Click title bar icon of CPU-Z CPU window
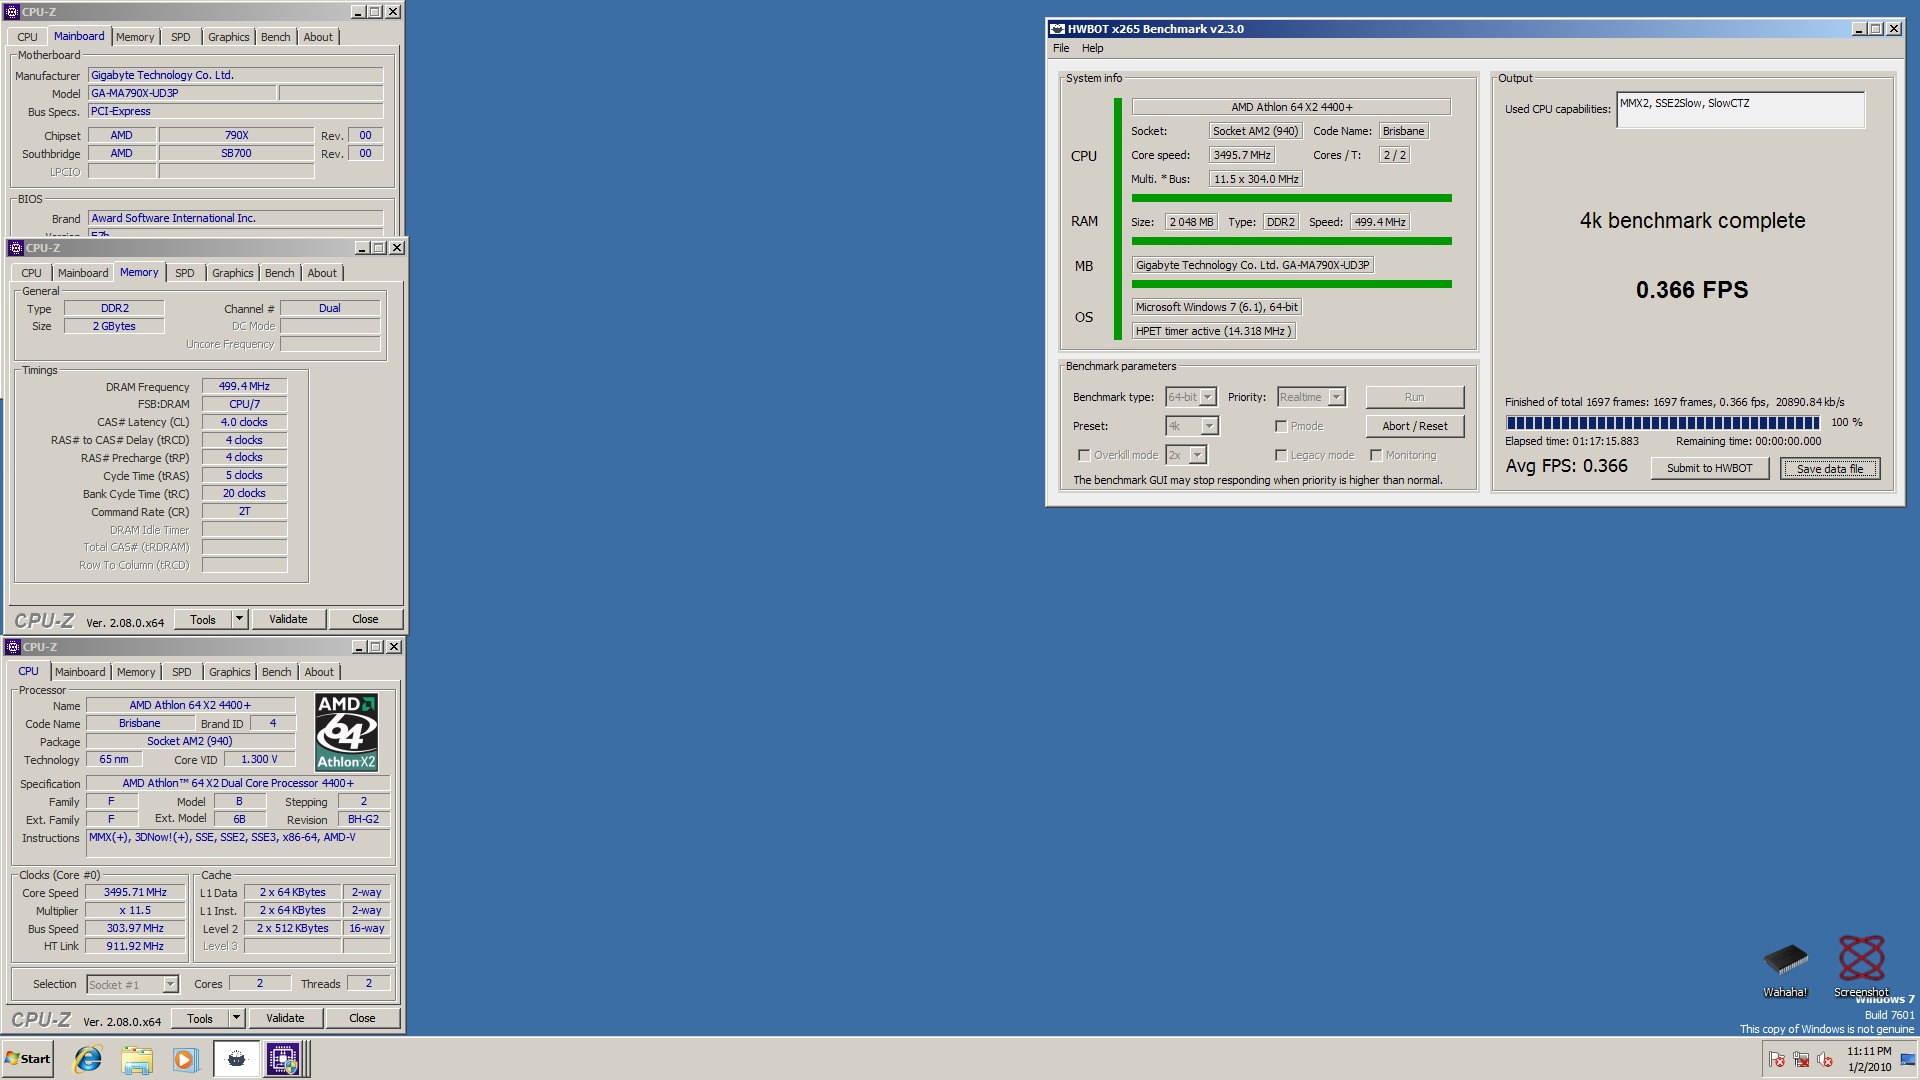Screen dimensions: 1920x1080 point(13,647)
